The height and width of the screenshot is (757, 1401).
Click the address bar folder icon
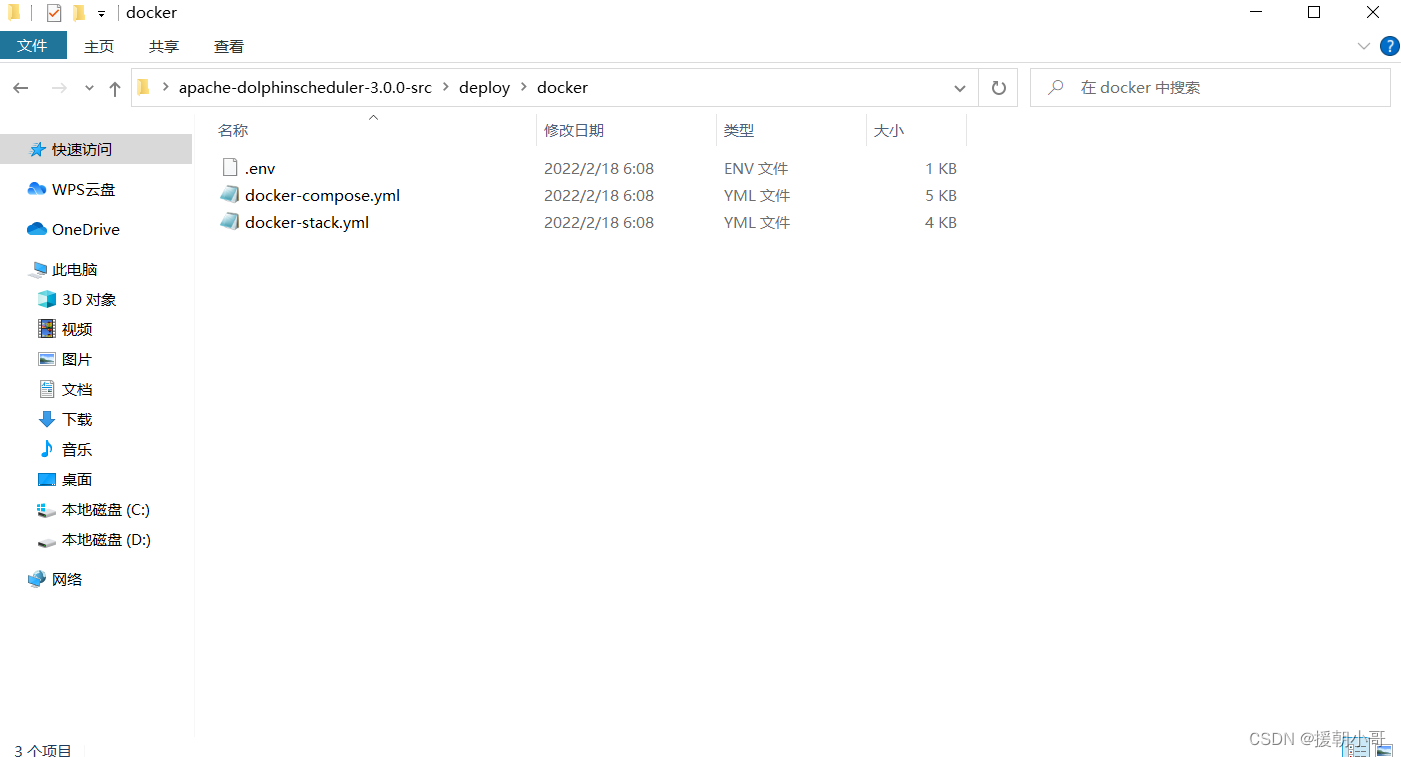pos(144,88)
